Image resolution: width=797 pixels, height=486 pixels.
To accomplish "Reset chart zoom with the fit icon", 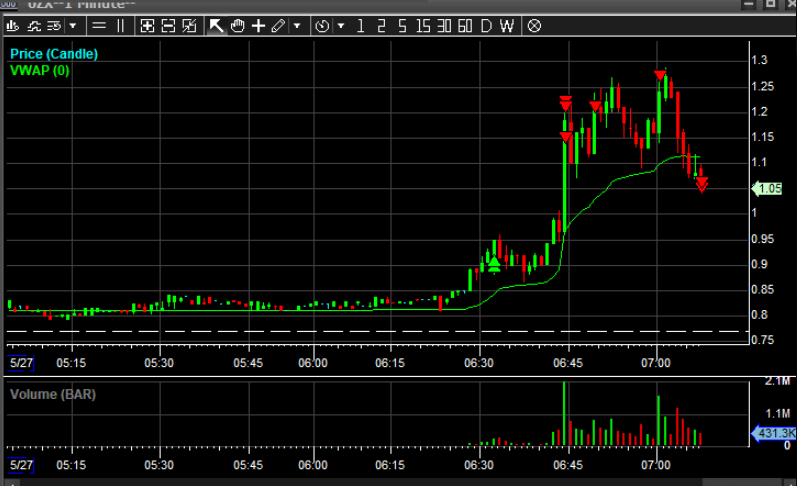I will click(x=189, y=25).
